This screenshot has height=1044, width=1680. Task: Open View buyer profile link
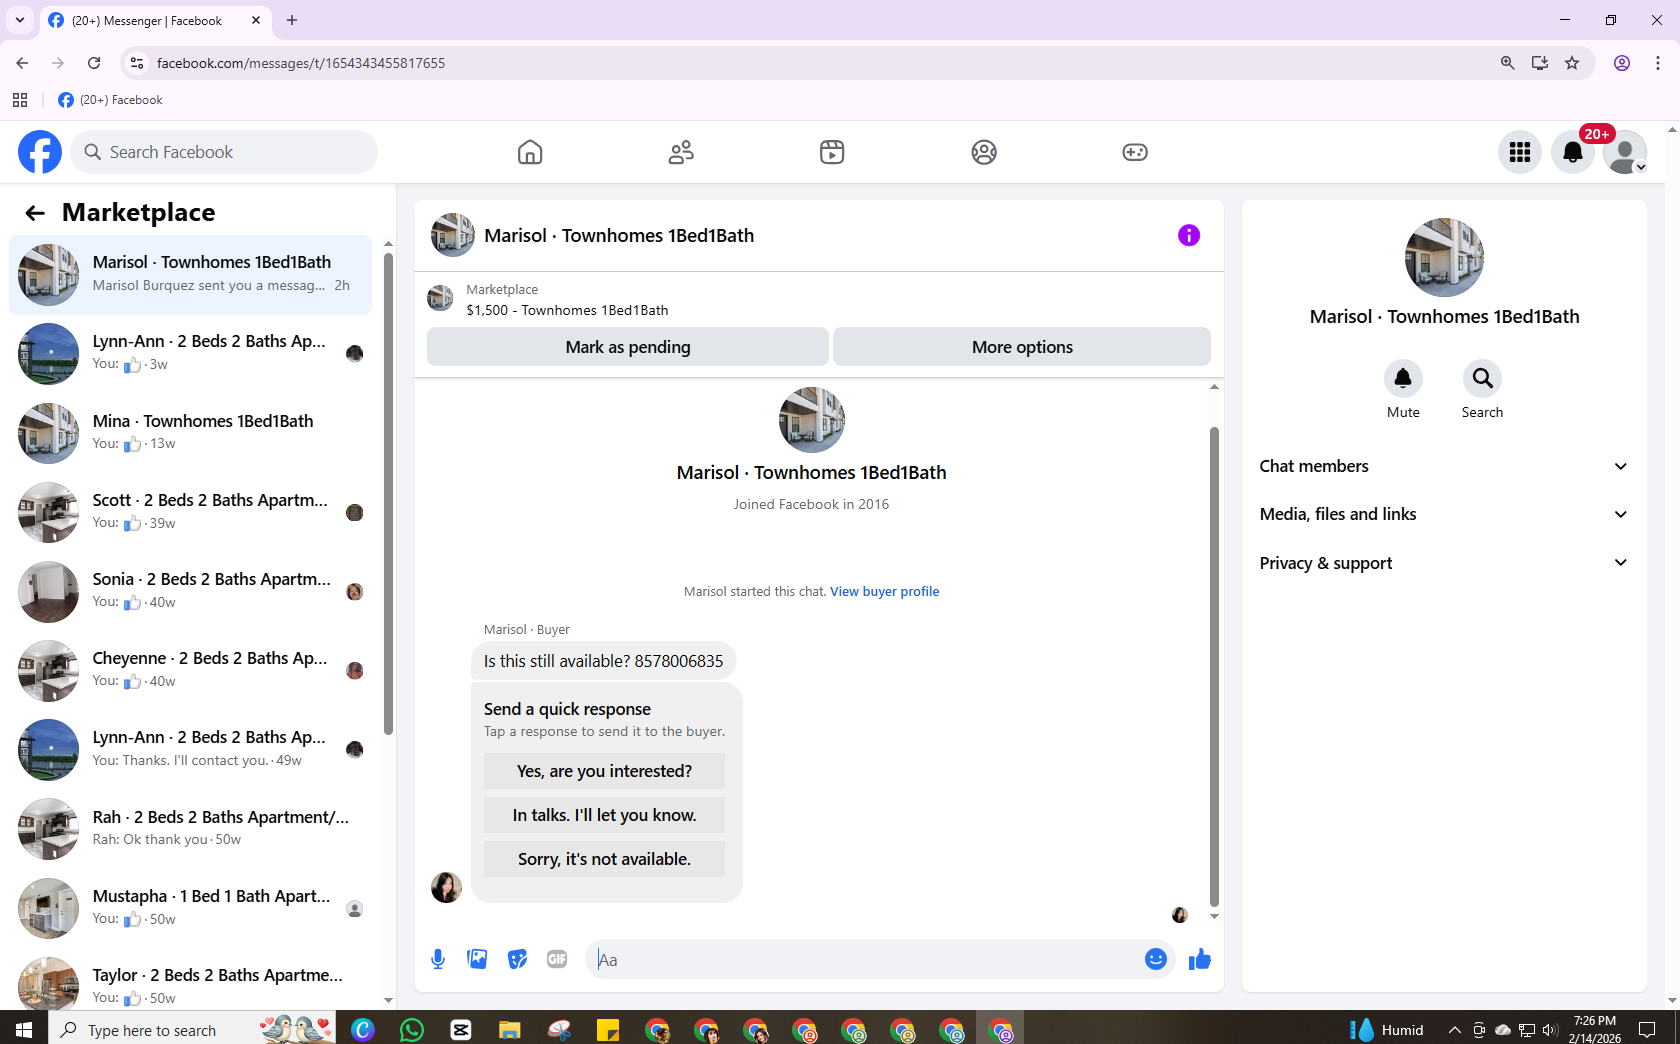coord(884,591)
